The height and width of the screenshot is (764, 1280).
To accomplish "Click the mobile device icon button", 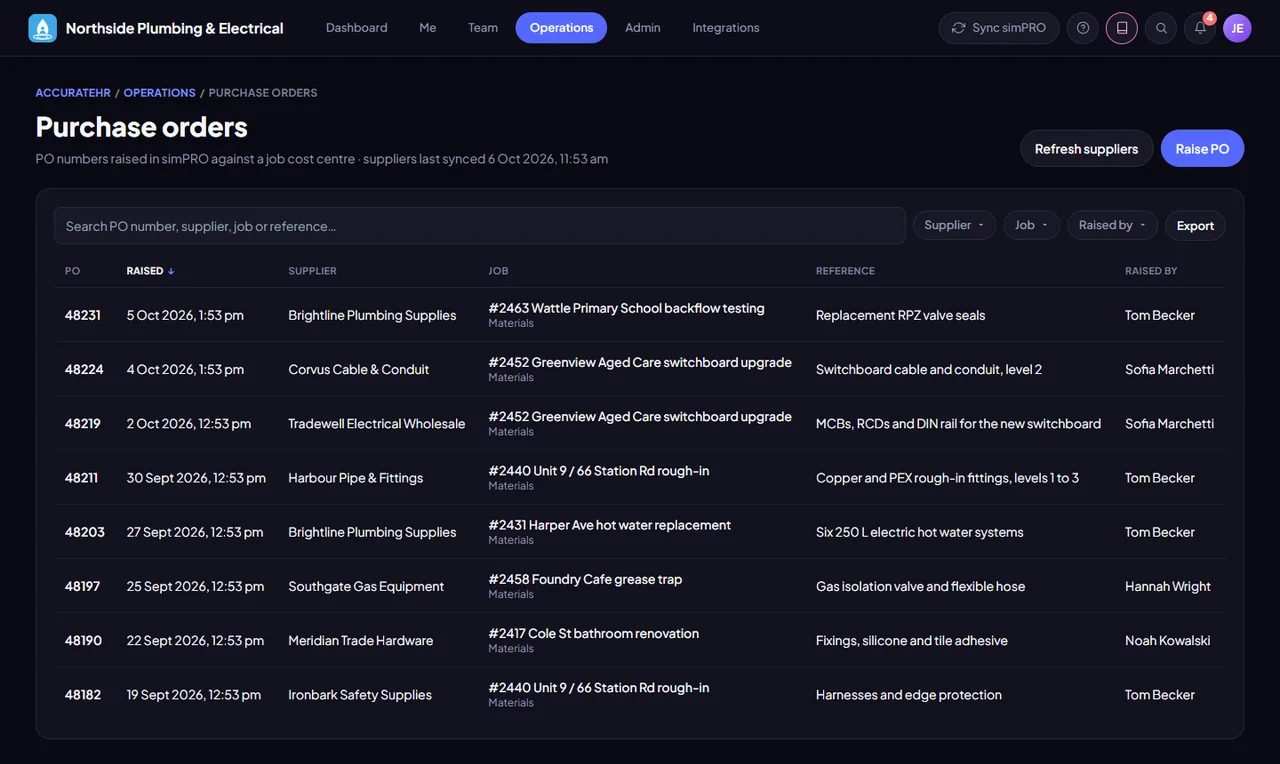I will [x=1122, y=28].
